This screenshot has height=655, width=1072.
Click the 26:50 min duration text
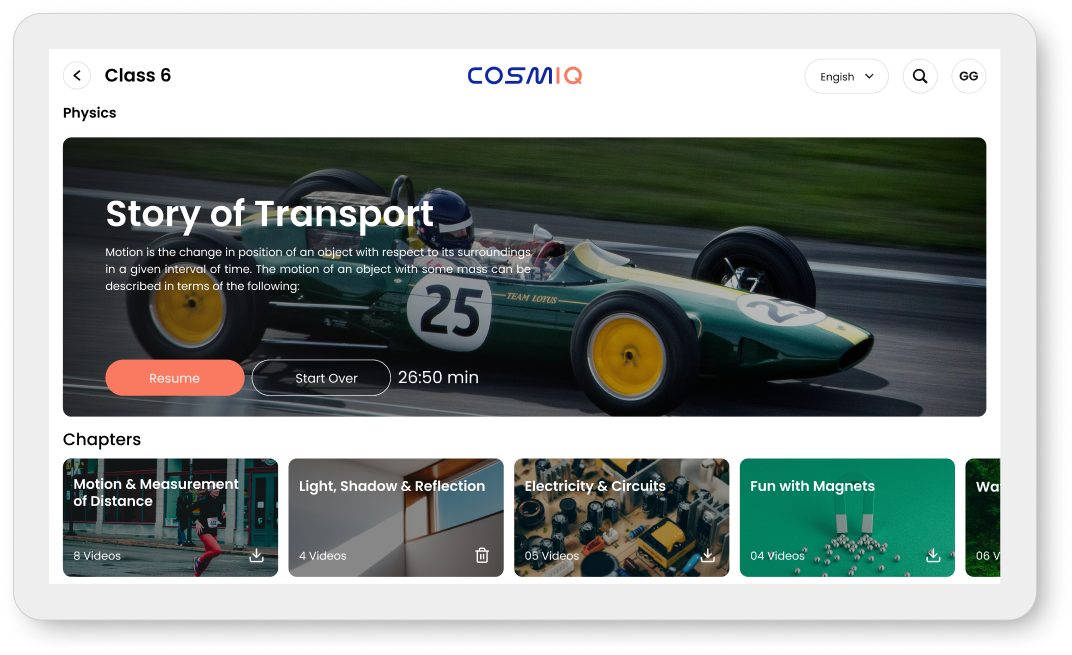click(x=438, y=378)
